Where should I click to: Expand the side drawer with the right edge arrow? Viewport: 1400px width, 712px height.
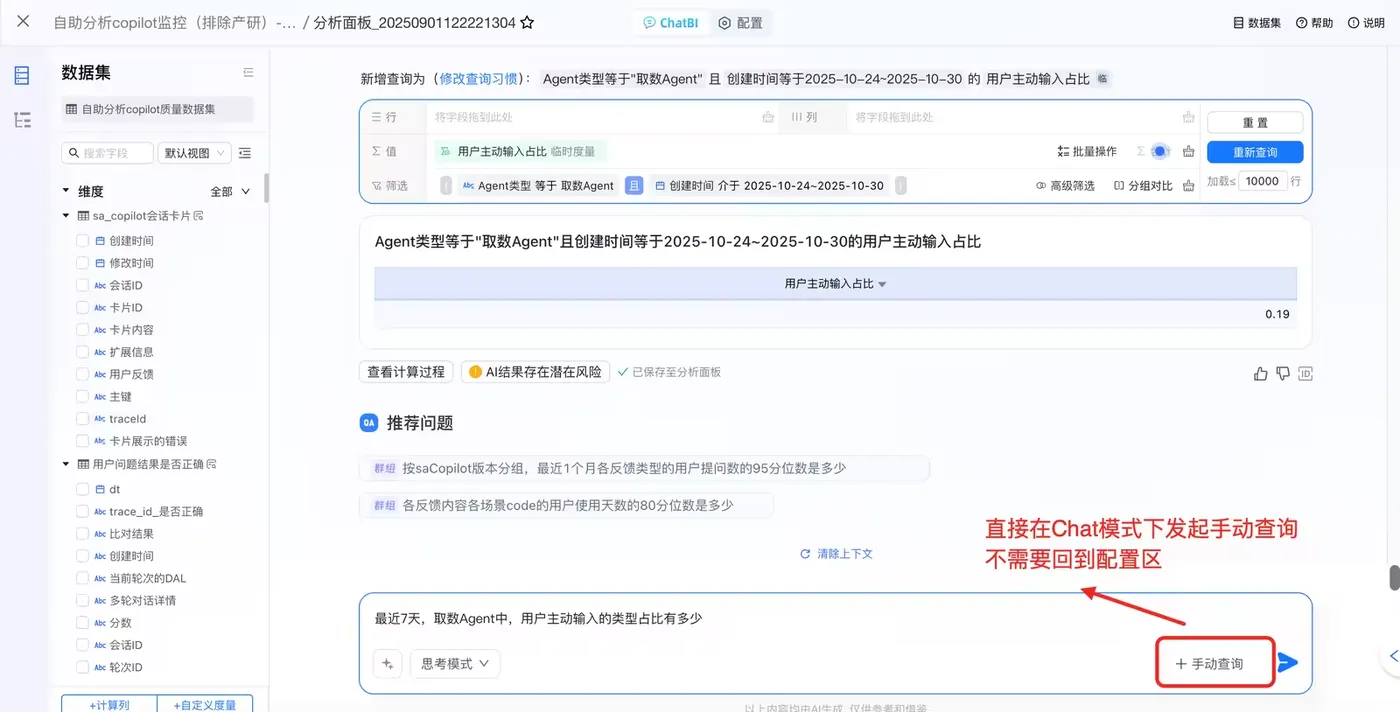tap(1393, 656)
